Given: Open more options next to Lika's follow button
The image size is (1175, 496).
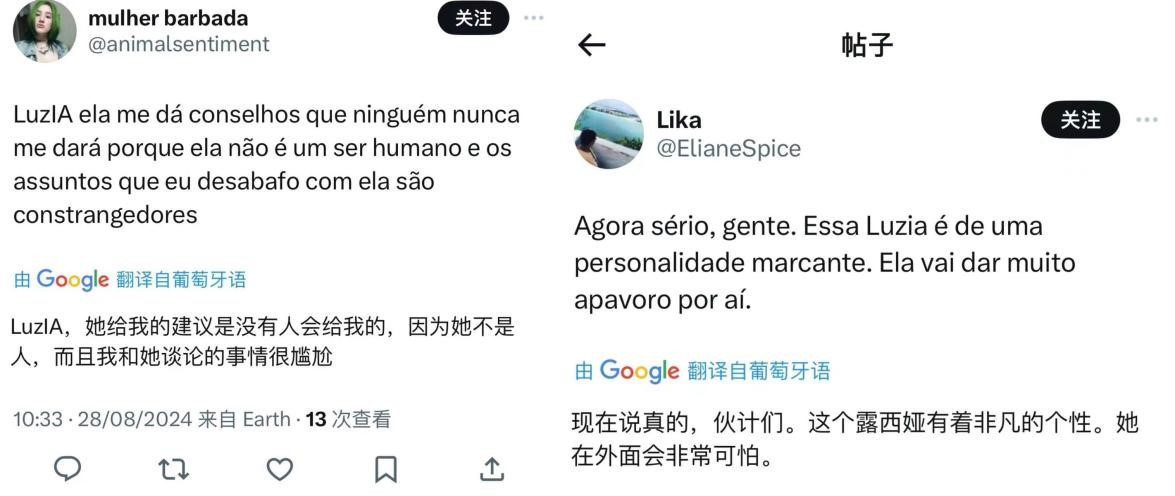Looking at the screenshot, I should (1147, 120).
